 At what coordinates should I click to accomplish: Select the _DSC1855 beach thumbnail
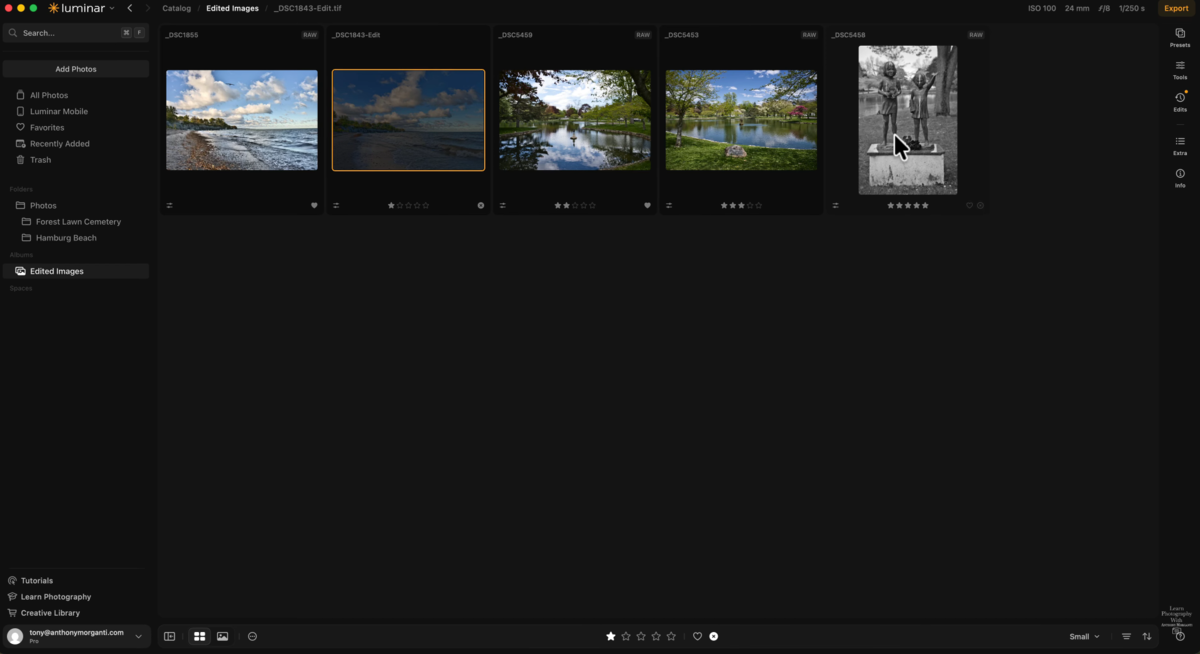coord(242,120)
